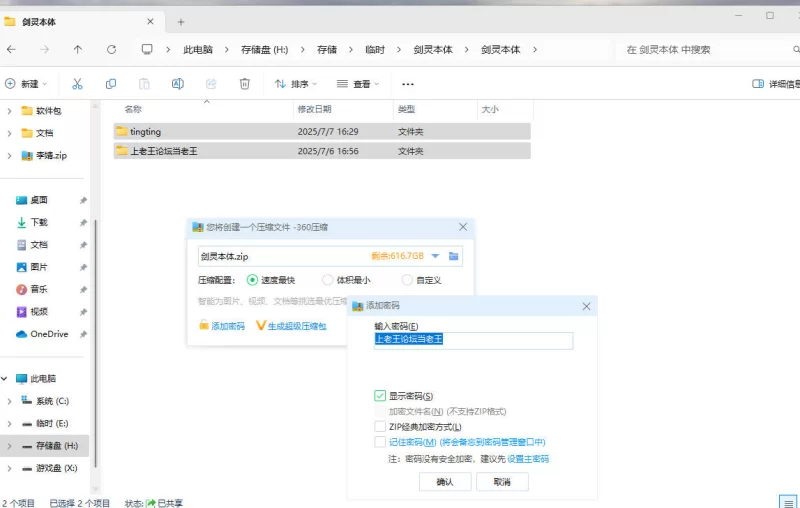This screenshot has height=508, width=800.
Task: Click the Cut scissors icon in toolbar
Action: coord(77,84)
